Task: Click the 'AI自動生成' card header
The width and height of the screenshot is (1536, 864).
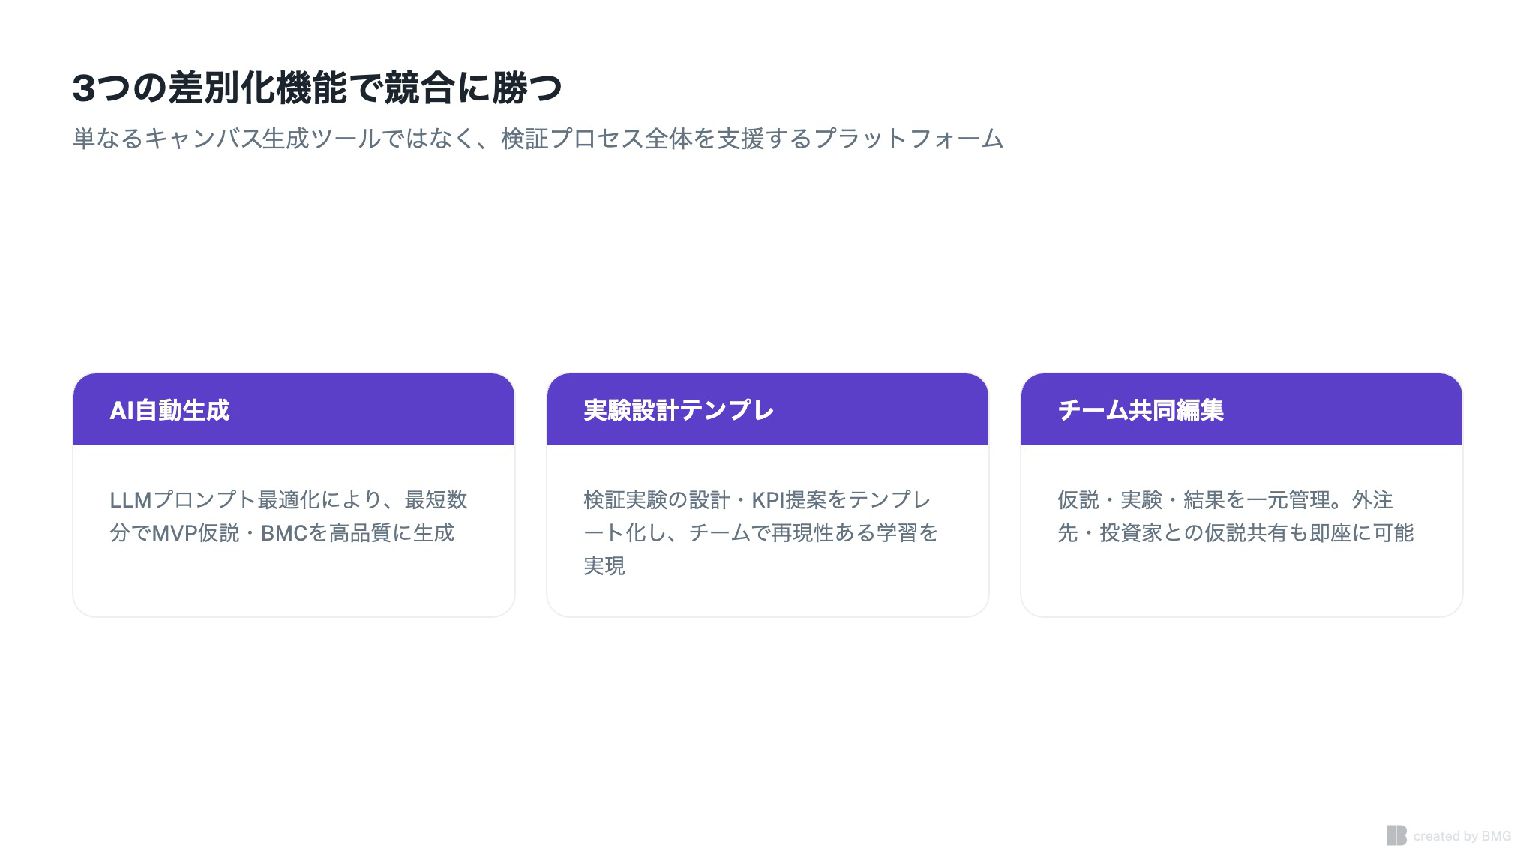Action: 170,410
